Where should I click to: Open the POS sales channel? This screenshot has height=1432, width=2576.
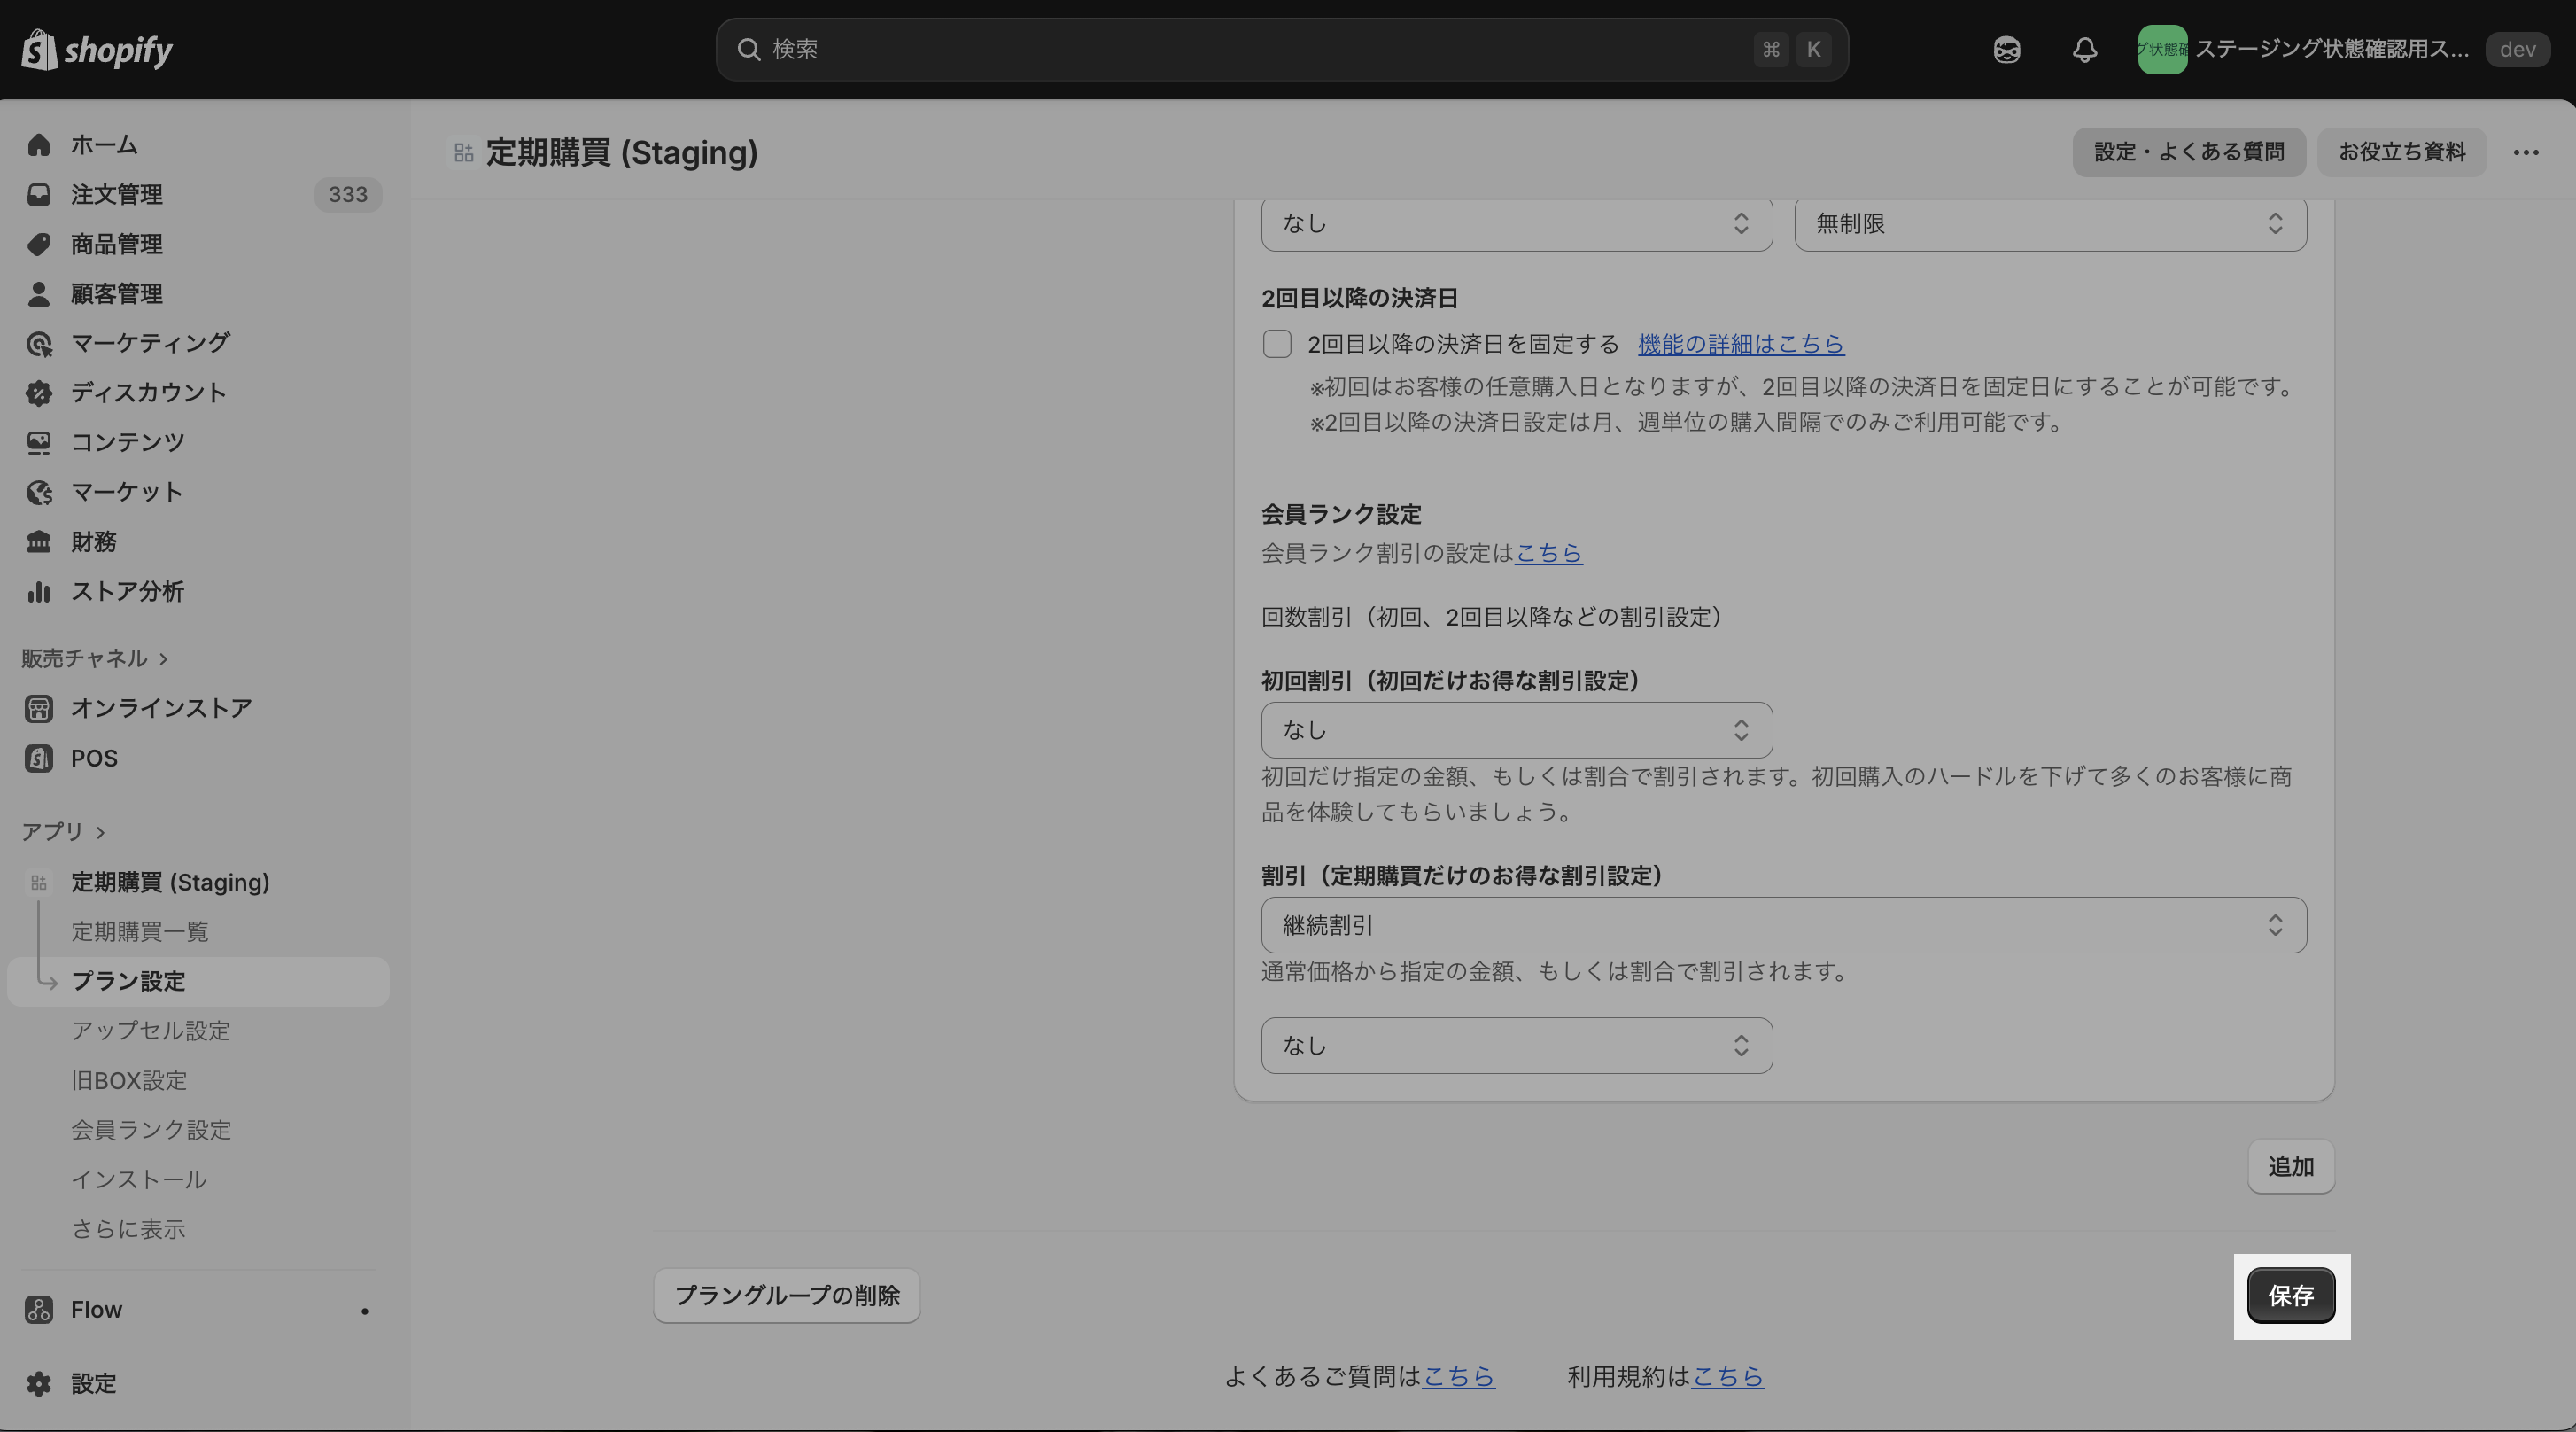[x=94, y=759]
